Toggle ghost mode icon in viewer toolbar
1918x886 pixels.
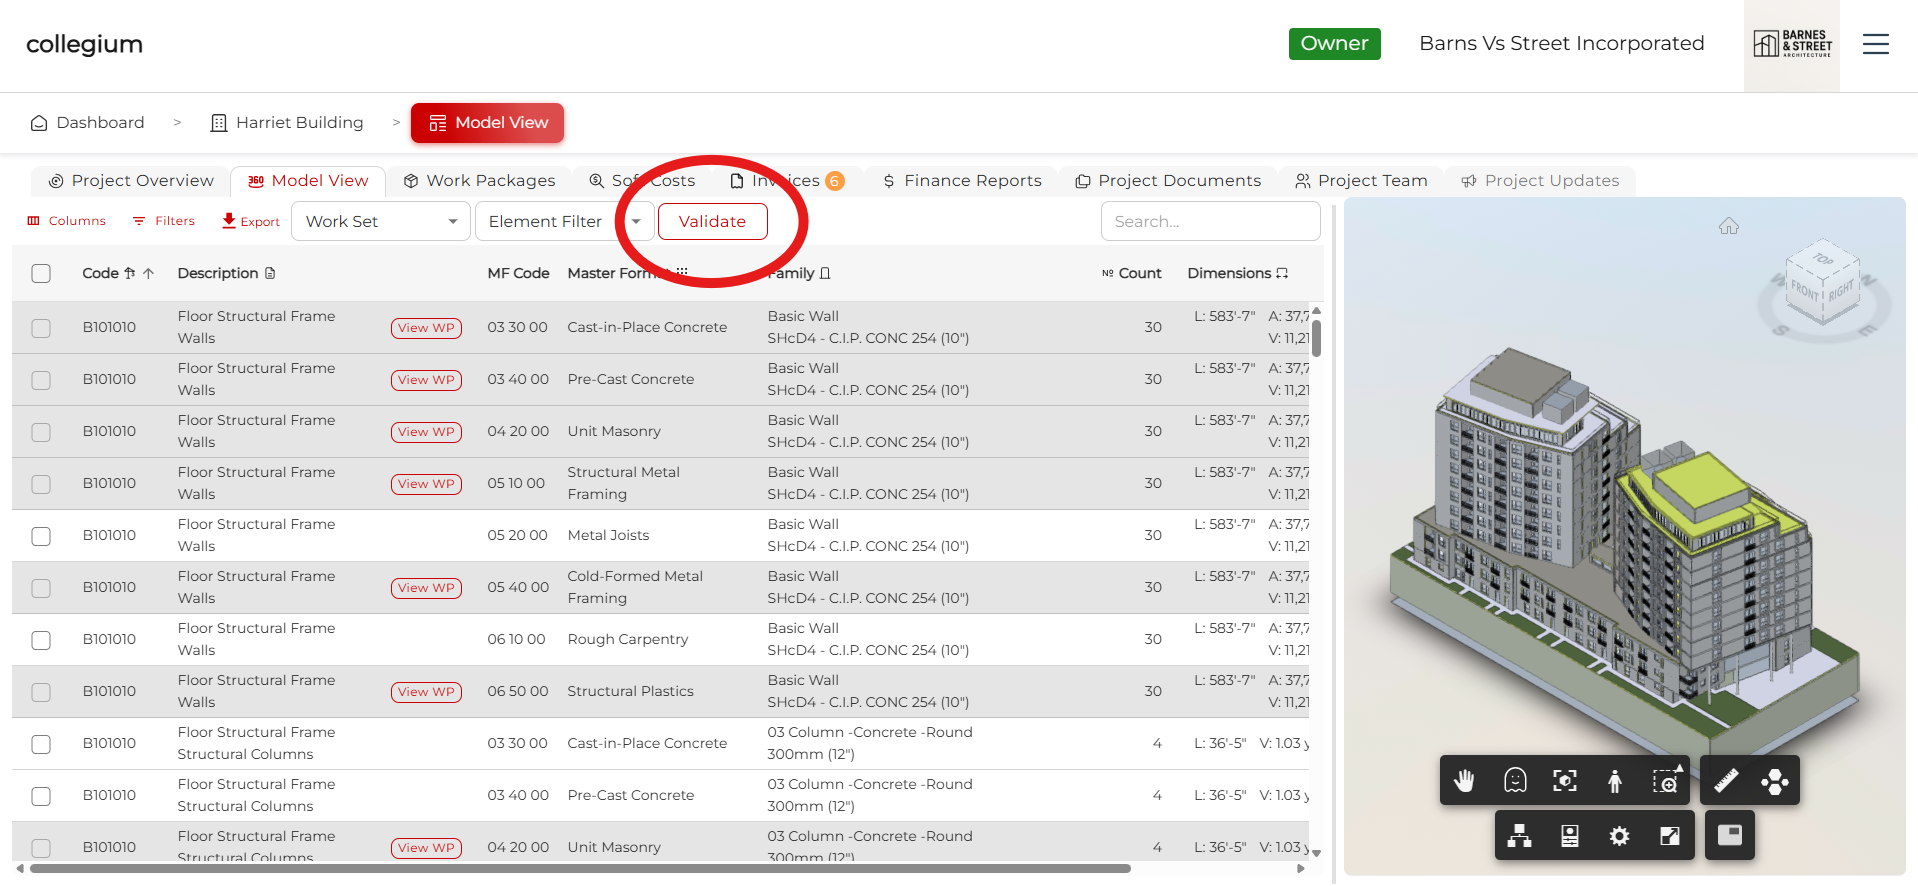tap(1515, 780)
